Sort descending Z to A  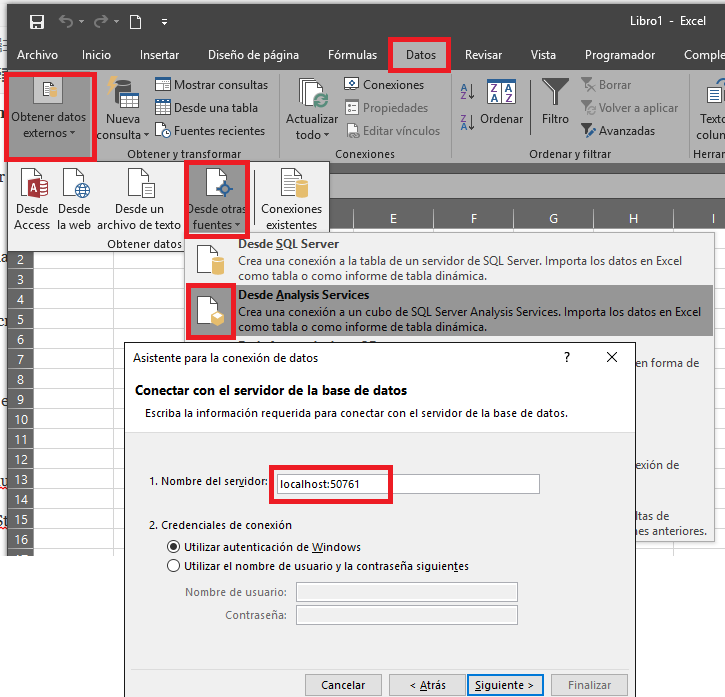point(467,123)
